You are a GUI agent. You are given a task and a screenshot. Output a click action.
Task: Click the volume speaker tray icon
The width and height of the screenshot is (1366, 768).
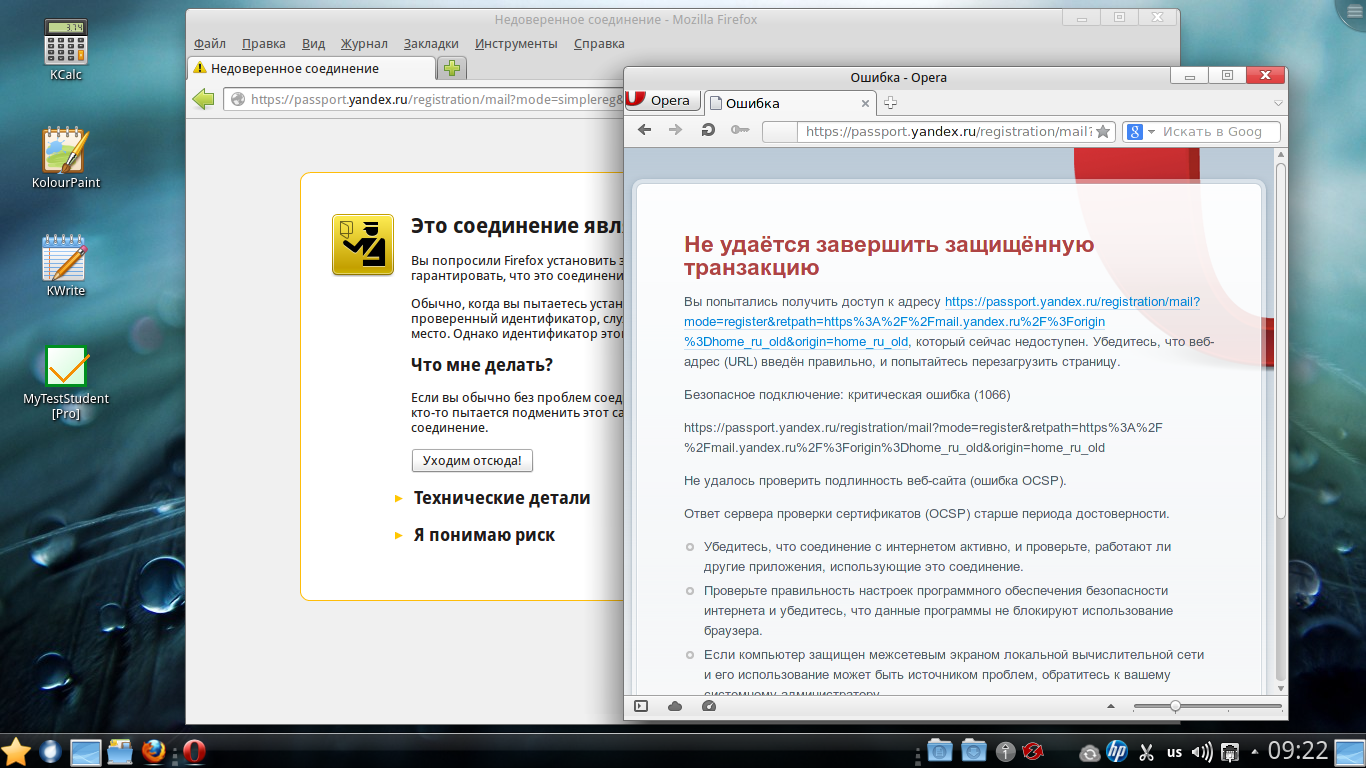point(1203,752)
